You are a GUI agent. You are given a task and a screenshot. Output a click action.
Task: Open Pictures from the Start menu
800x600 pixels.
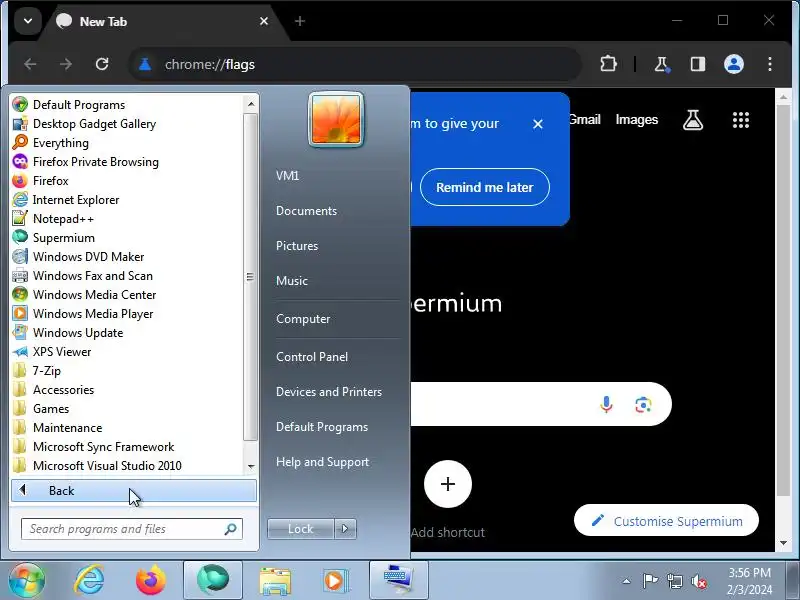tap(297, 246)
